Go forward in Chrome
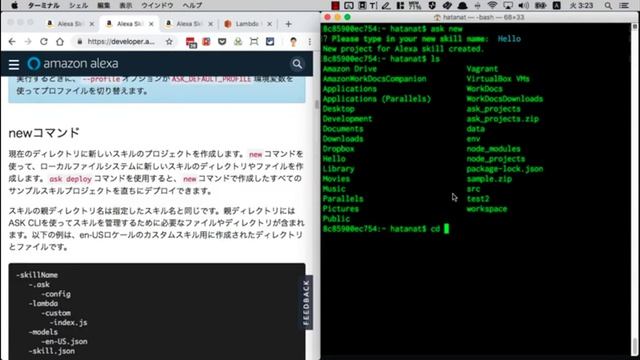The width and height of the screenshot is (640, 360). [x=28, y=42]
